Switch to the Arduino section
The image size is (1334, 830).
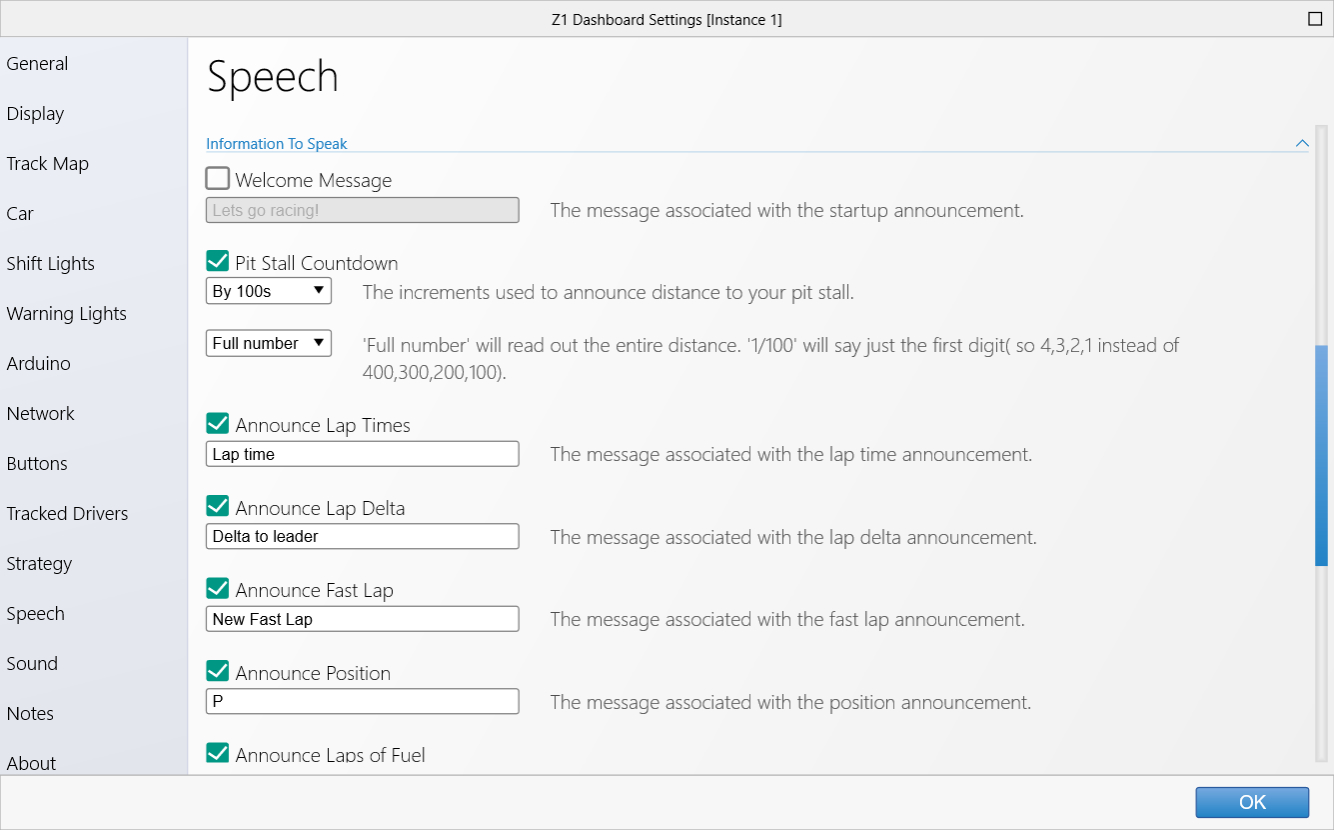tap(38, 364)
